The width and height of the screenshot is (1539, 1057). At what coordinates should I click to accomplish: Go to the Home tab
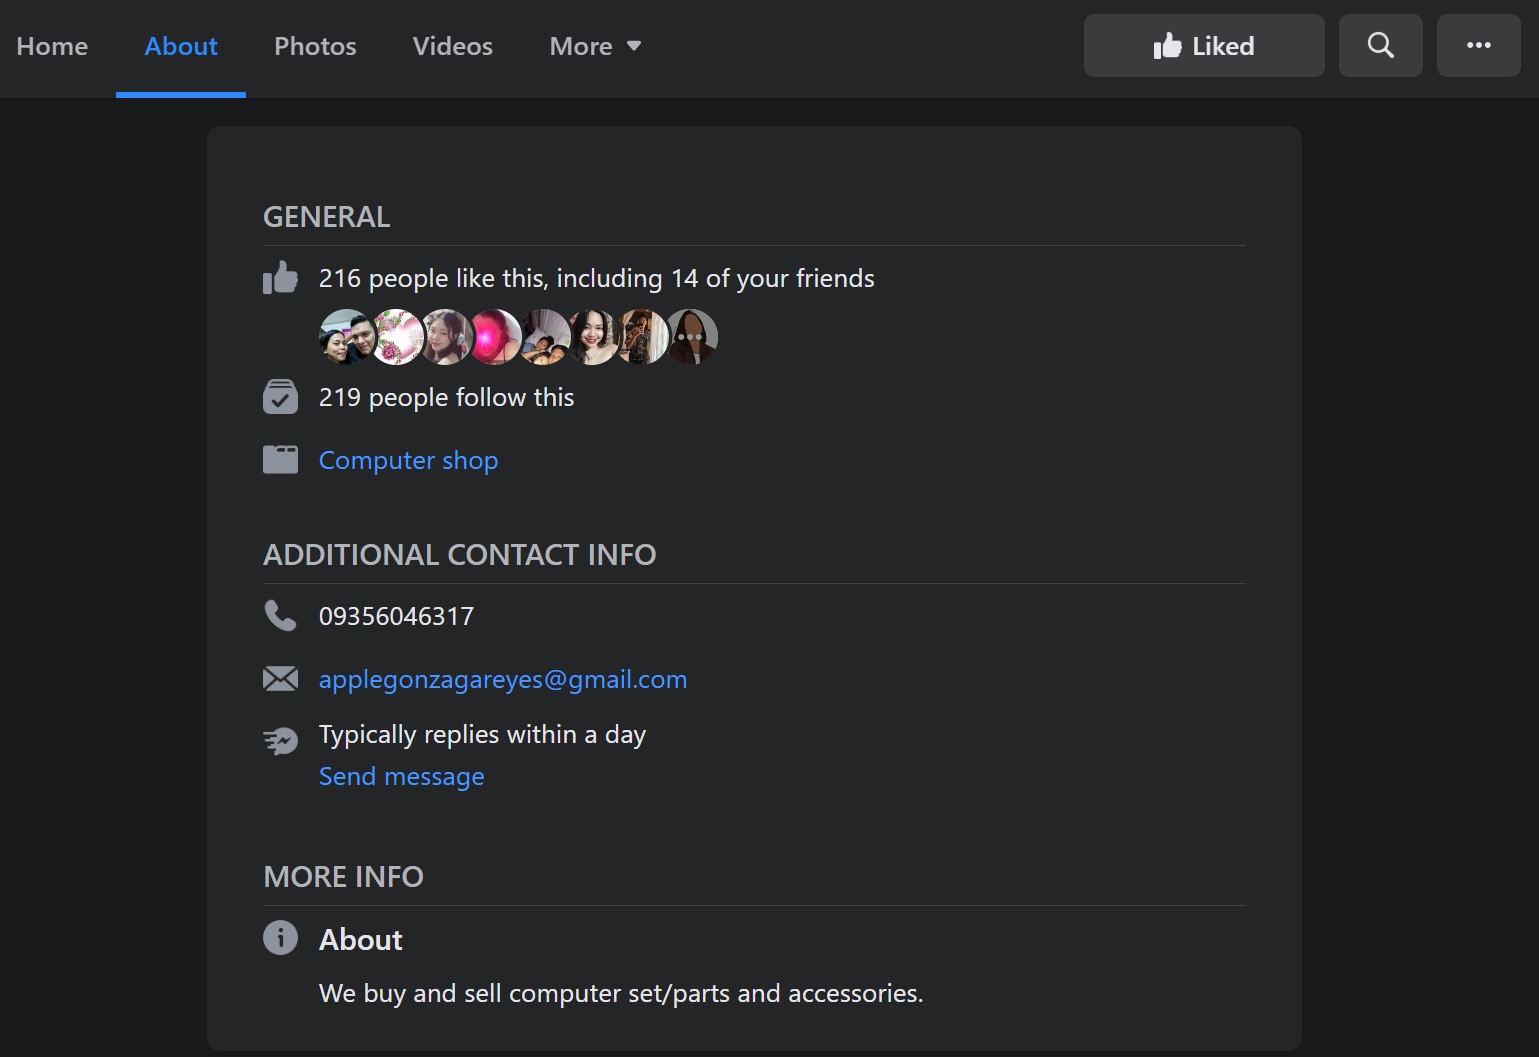pyautogui.click(x=52, y=46)
